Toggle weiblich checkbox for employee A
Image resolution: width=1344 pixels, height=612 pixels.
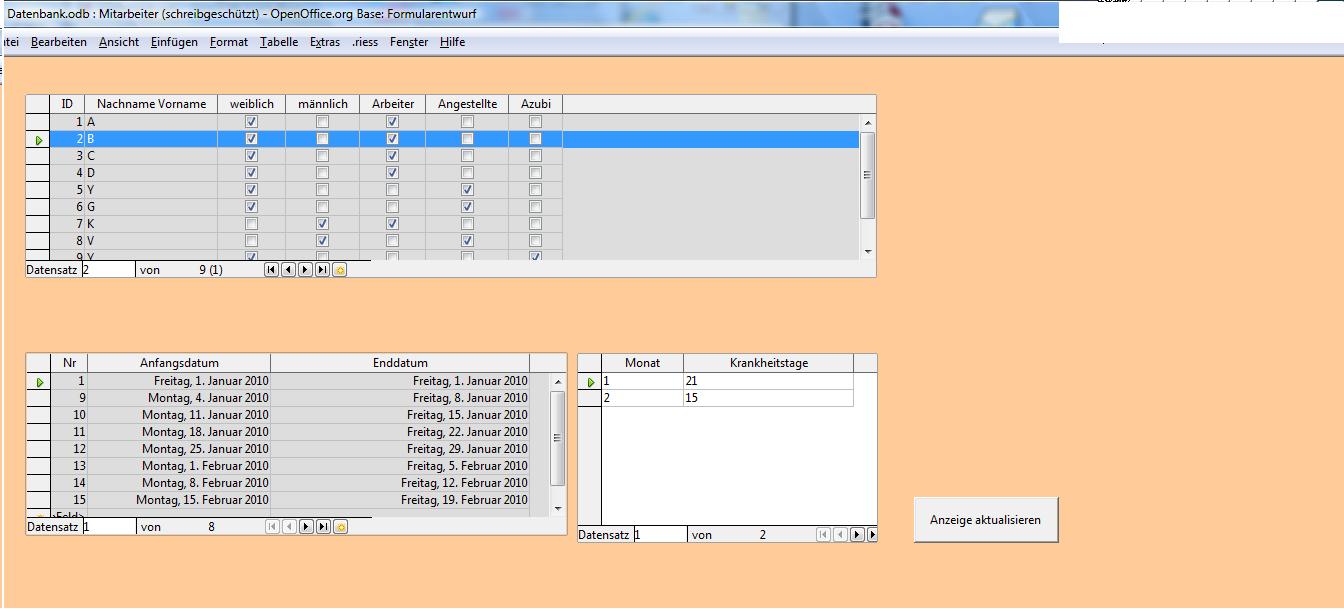251,122
